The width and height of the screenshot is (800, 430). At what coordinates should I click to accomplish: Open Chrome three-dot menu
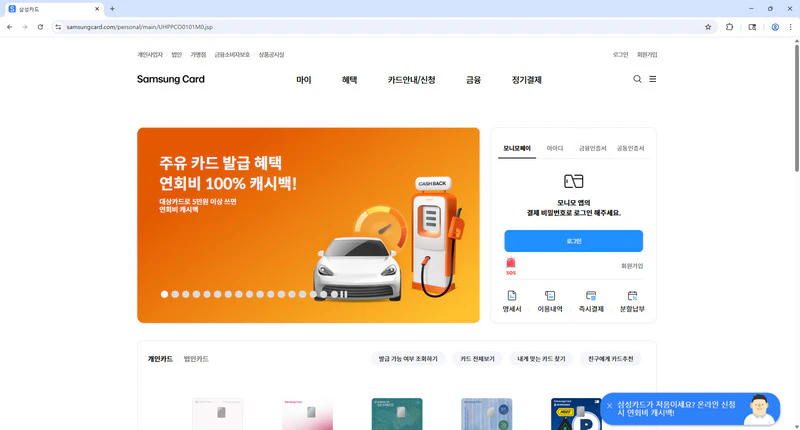790,27
